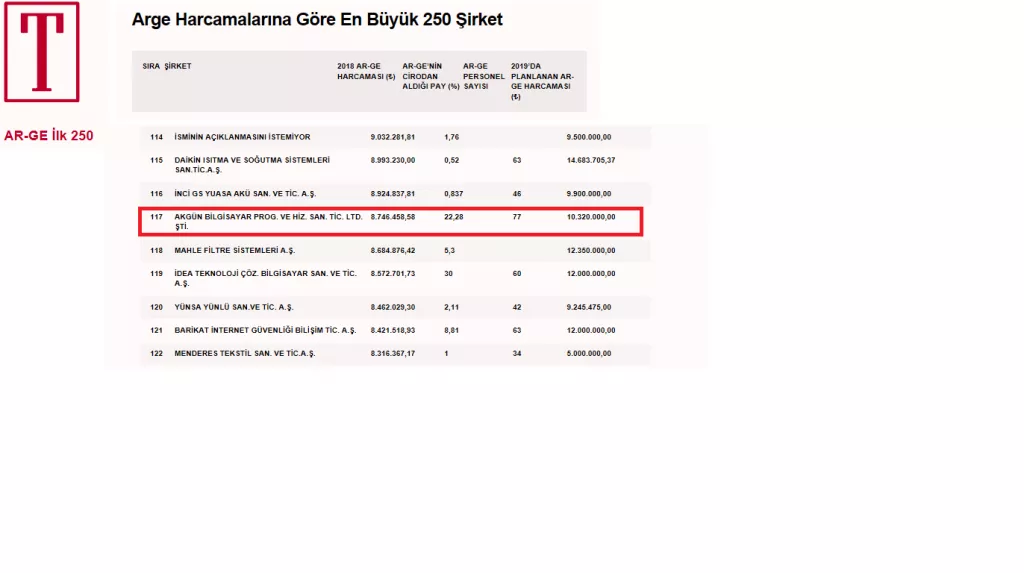This screenshot has width=1024, height=573.
Task: Click rank number 121
Action: (156, 331)
